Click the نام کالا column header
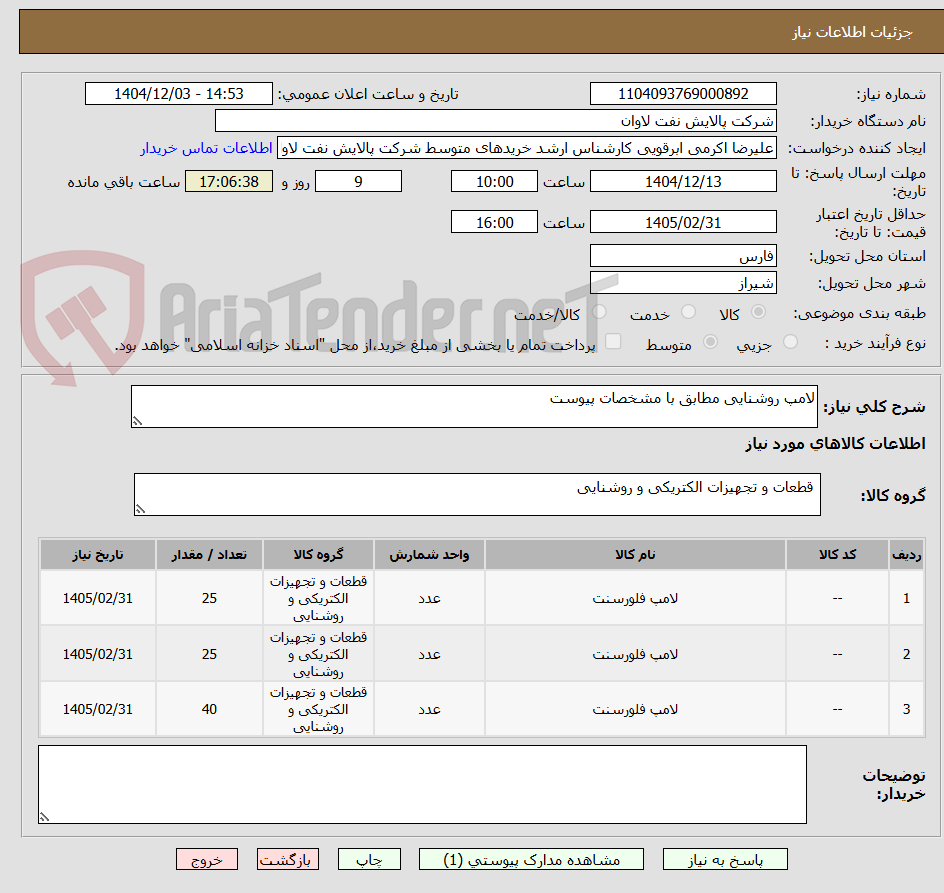Viewport: 944px width, 893px height. (x=635, y=555)
